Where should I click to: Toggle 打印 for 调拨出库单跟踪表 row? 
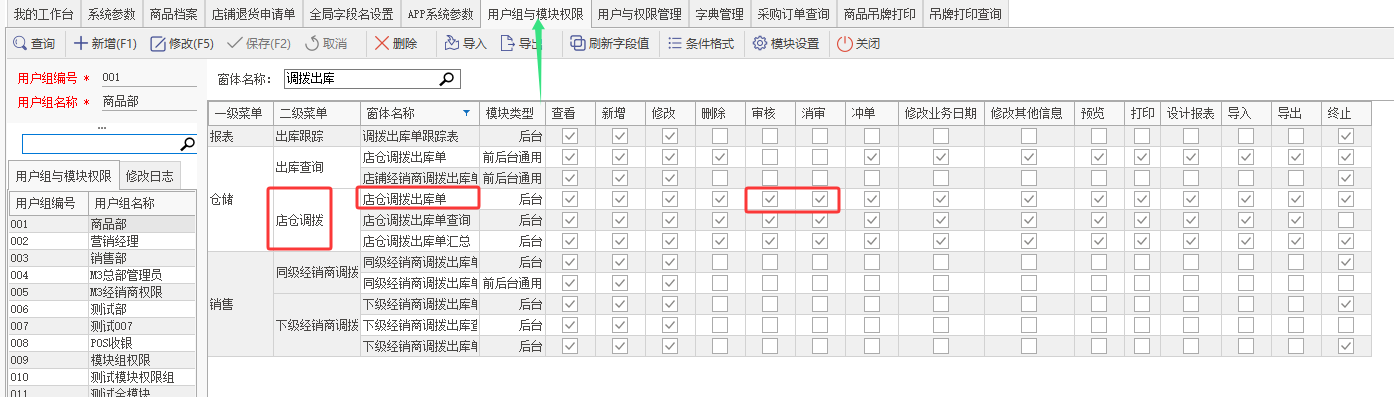point(1142,135)
